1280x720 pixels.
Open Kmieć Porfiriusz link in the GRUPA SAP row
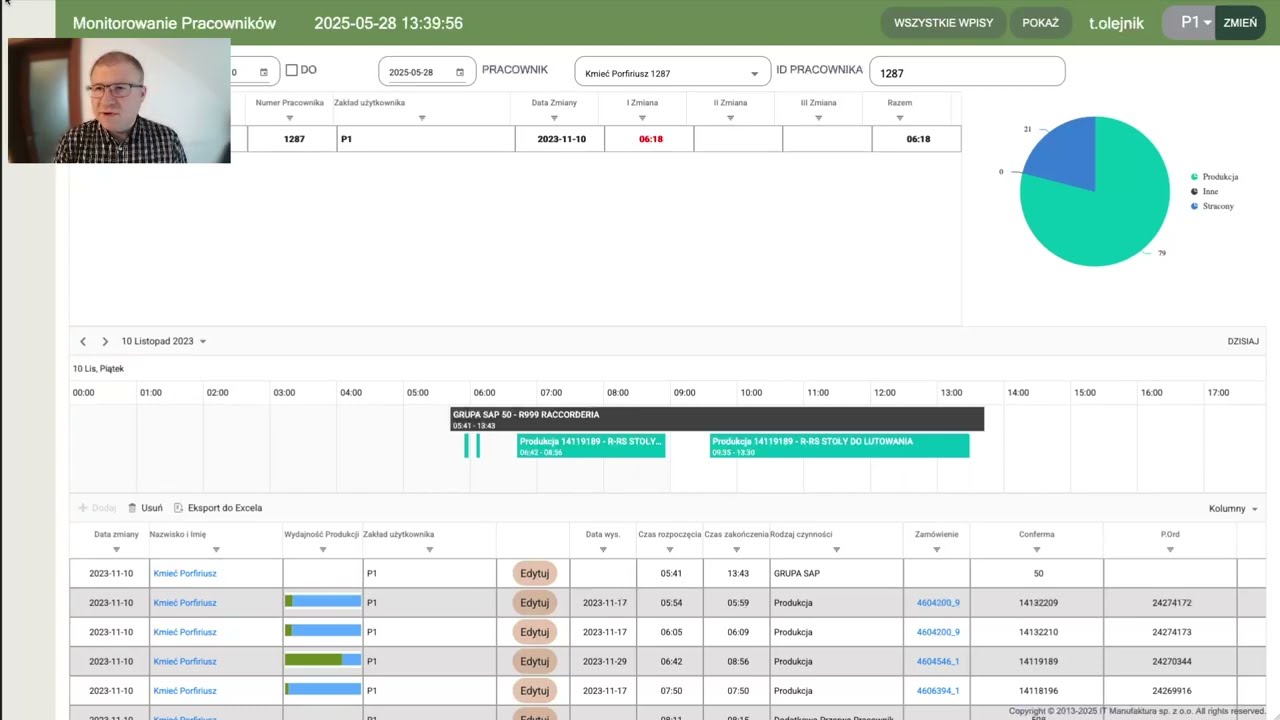click(185, 573)
